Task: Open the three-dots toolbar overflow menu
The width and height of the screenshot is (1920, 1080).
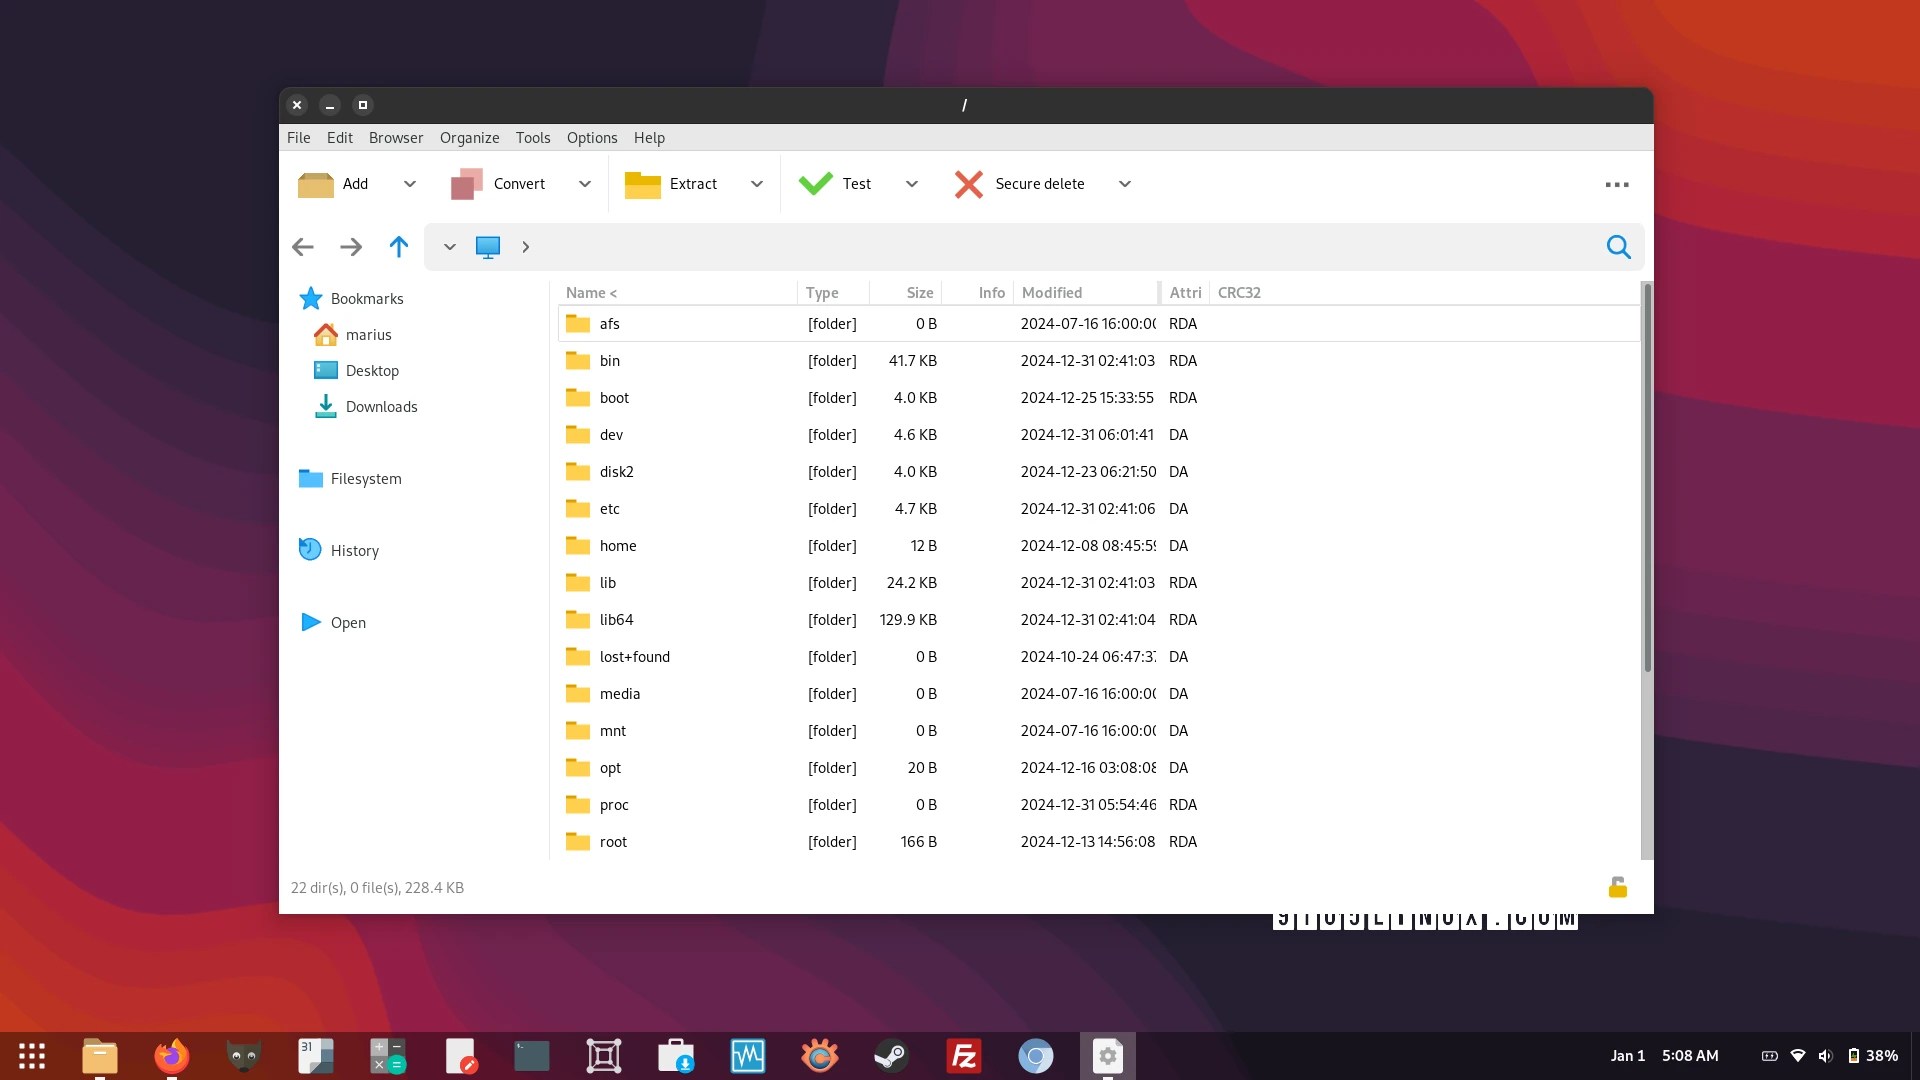Action: click(x=1616, y=185)
